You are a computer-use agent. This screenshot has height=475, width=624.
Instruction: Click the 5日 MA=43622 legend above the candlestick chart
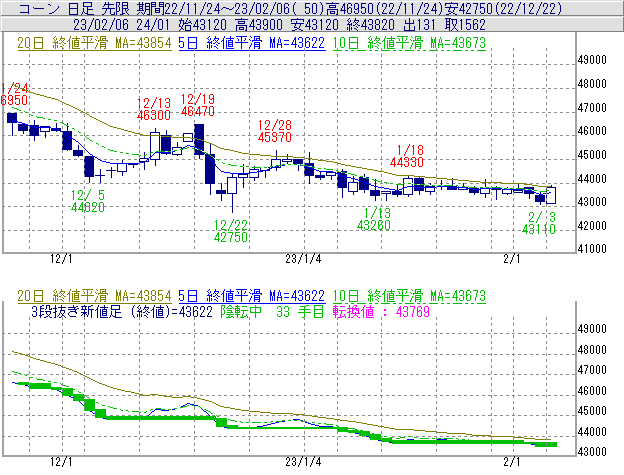coord(252,43)
